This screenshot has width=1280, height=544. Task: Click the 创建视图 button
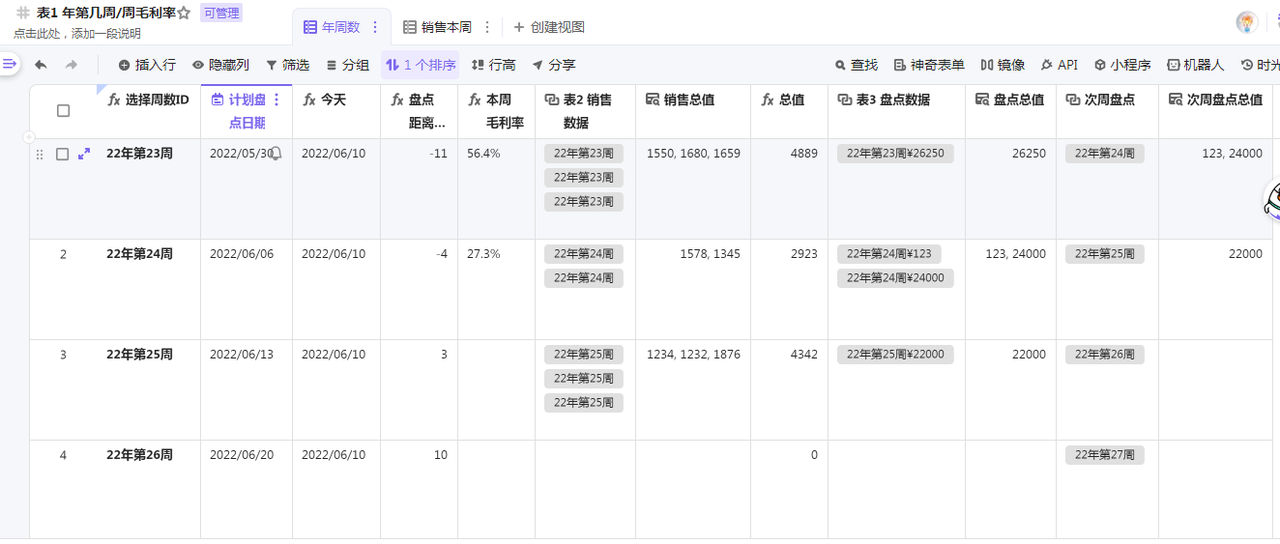point(549,27)
